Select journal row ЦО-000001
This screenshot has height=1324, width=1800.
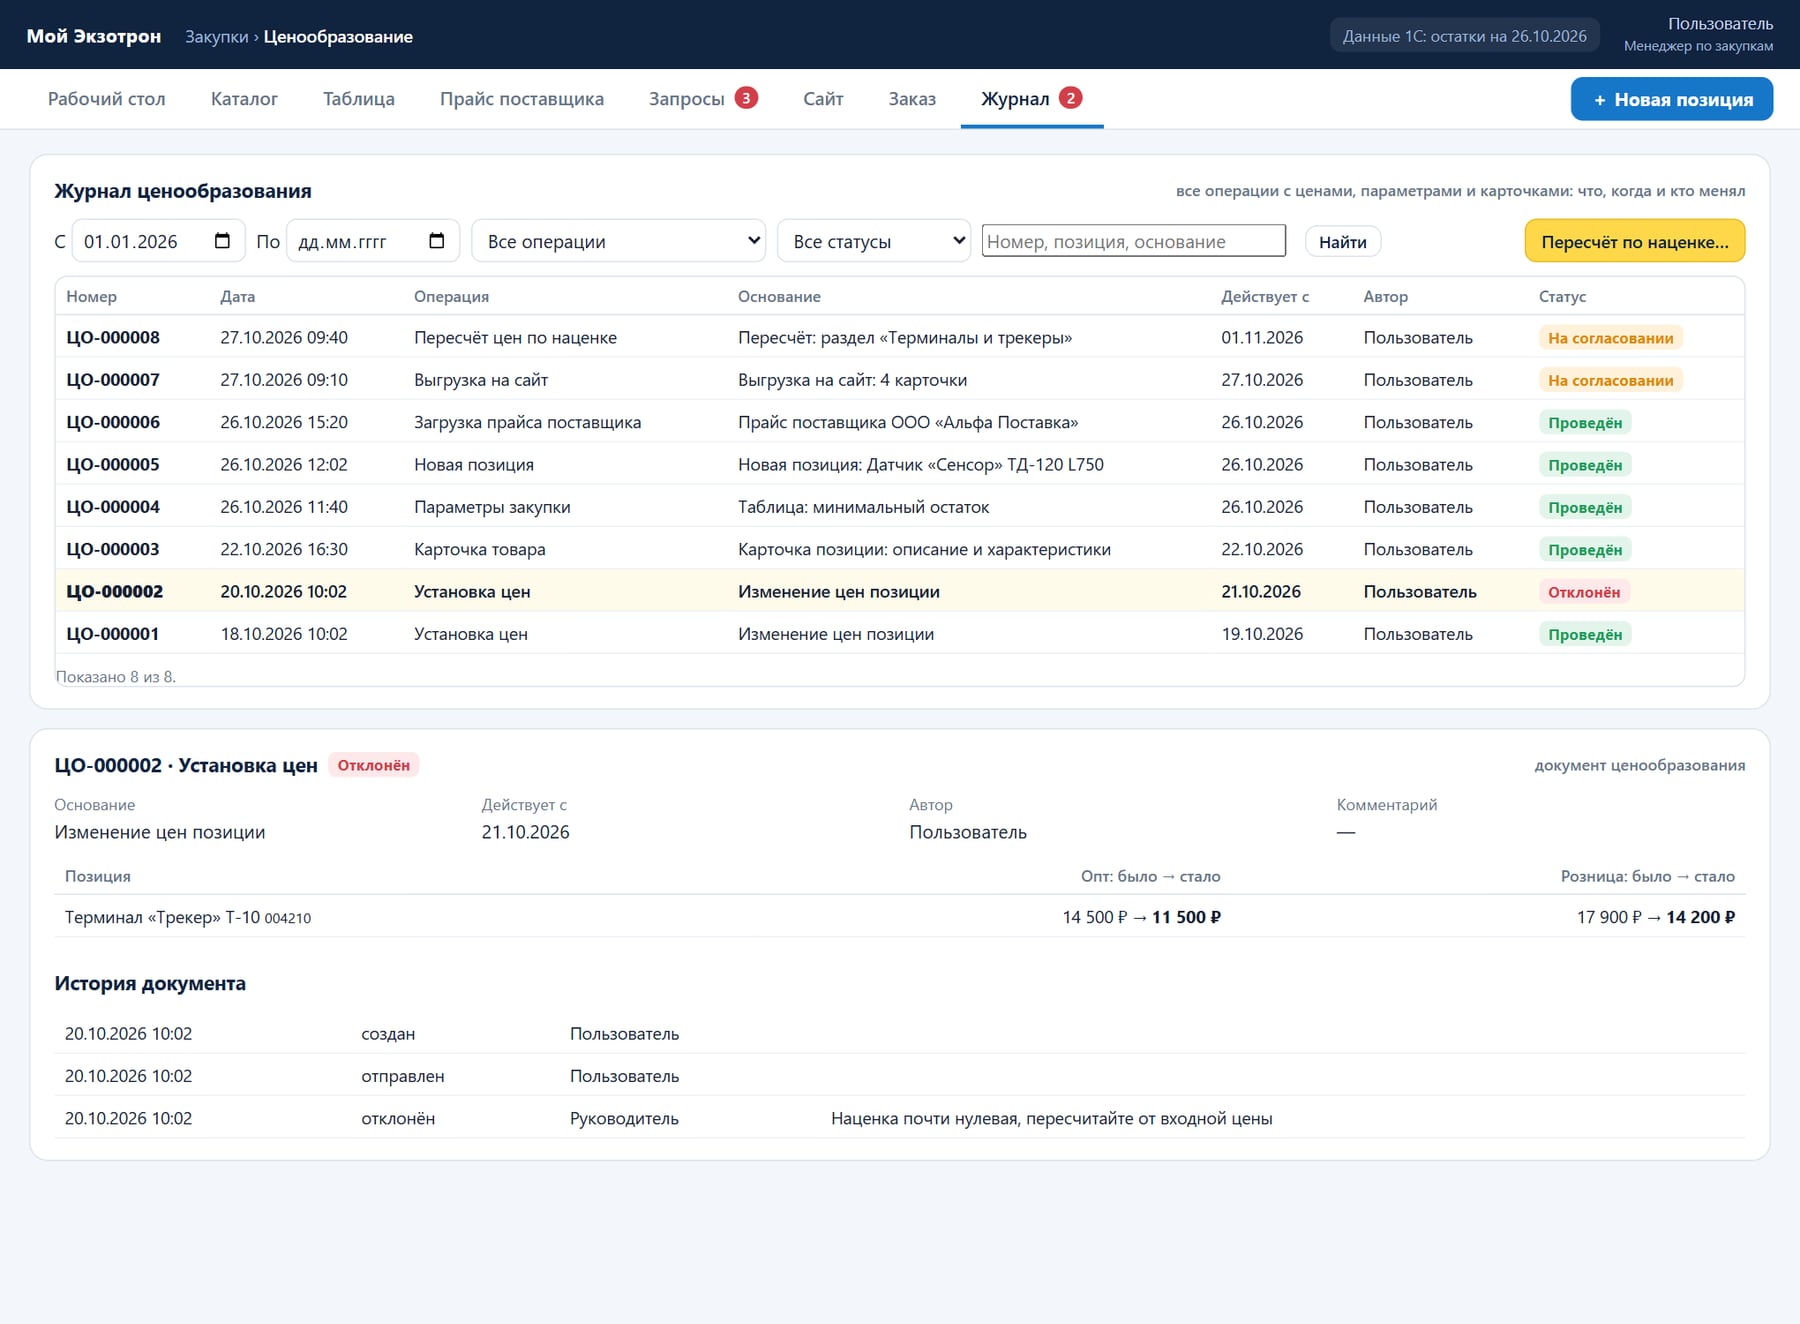(x=900, y=633)
